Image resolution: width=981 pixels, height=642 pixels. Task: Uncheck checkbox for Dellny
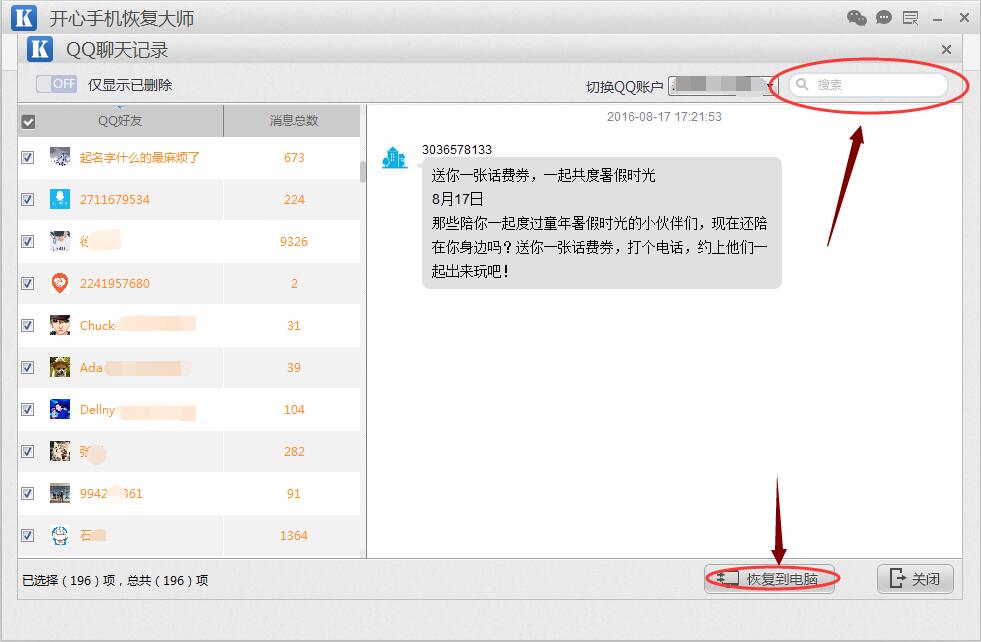[28, 409]
